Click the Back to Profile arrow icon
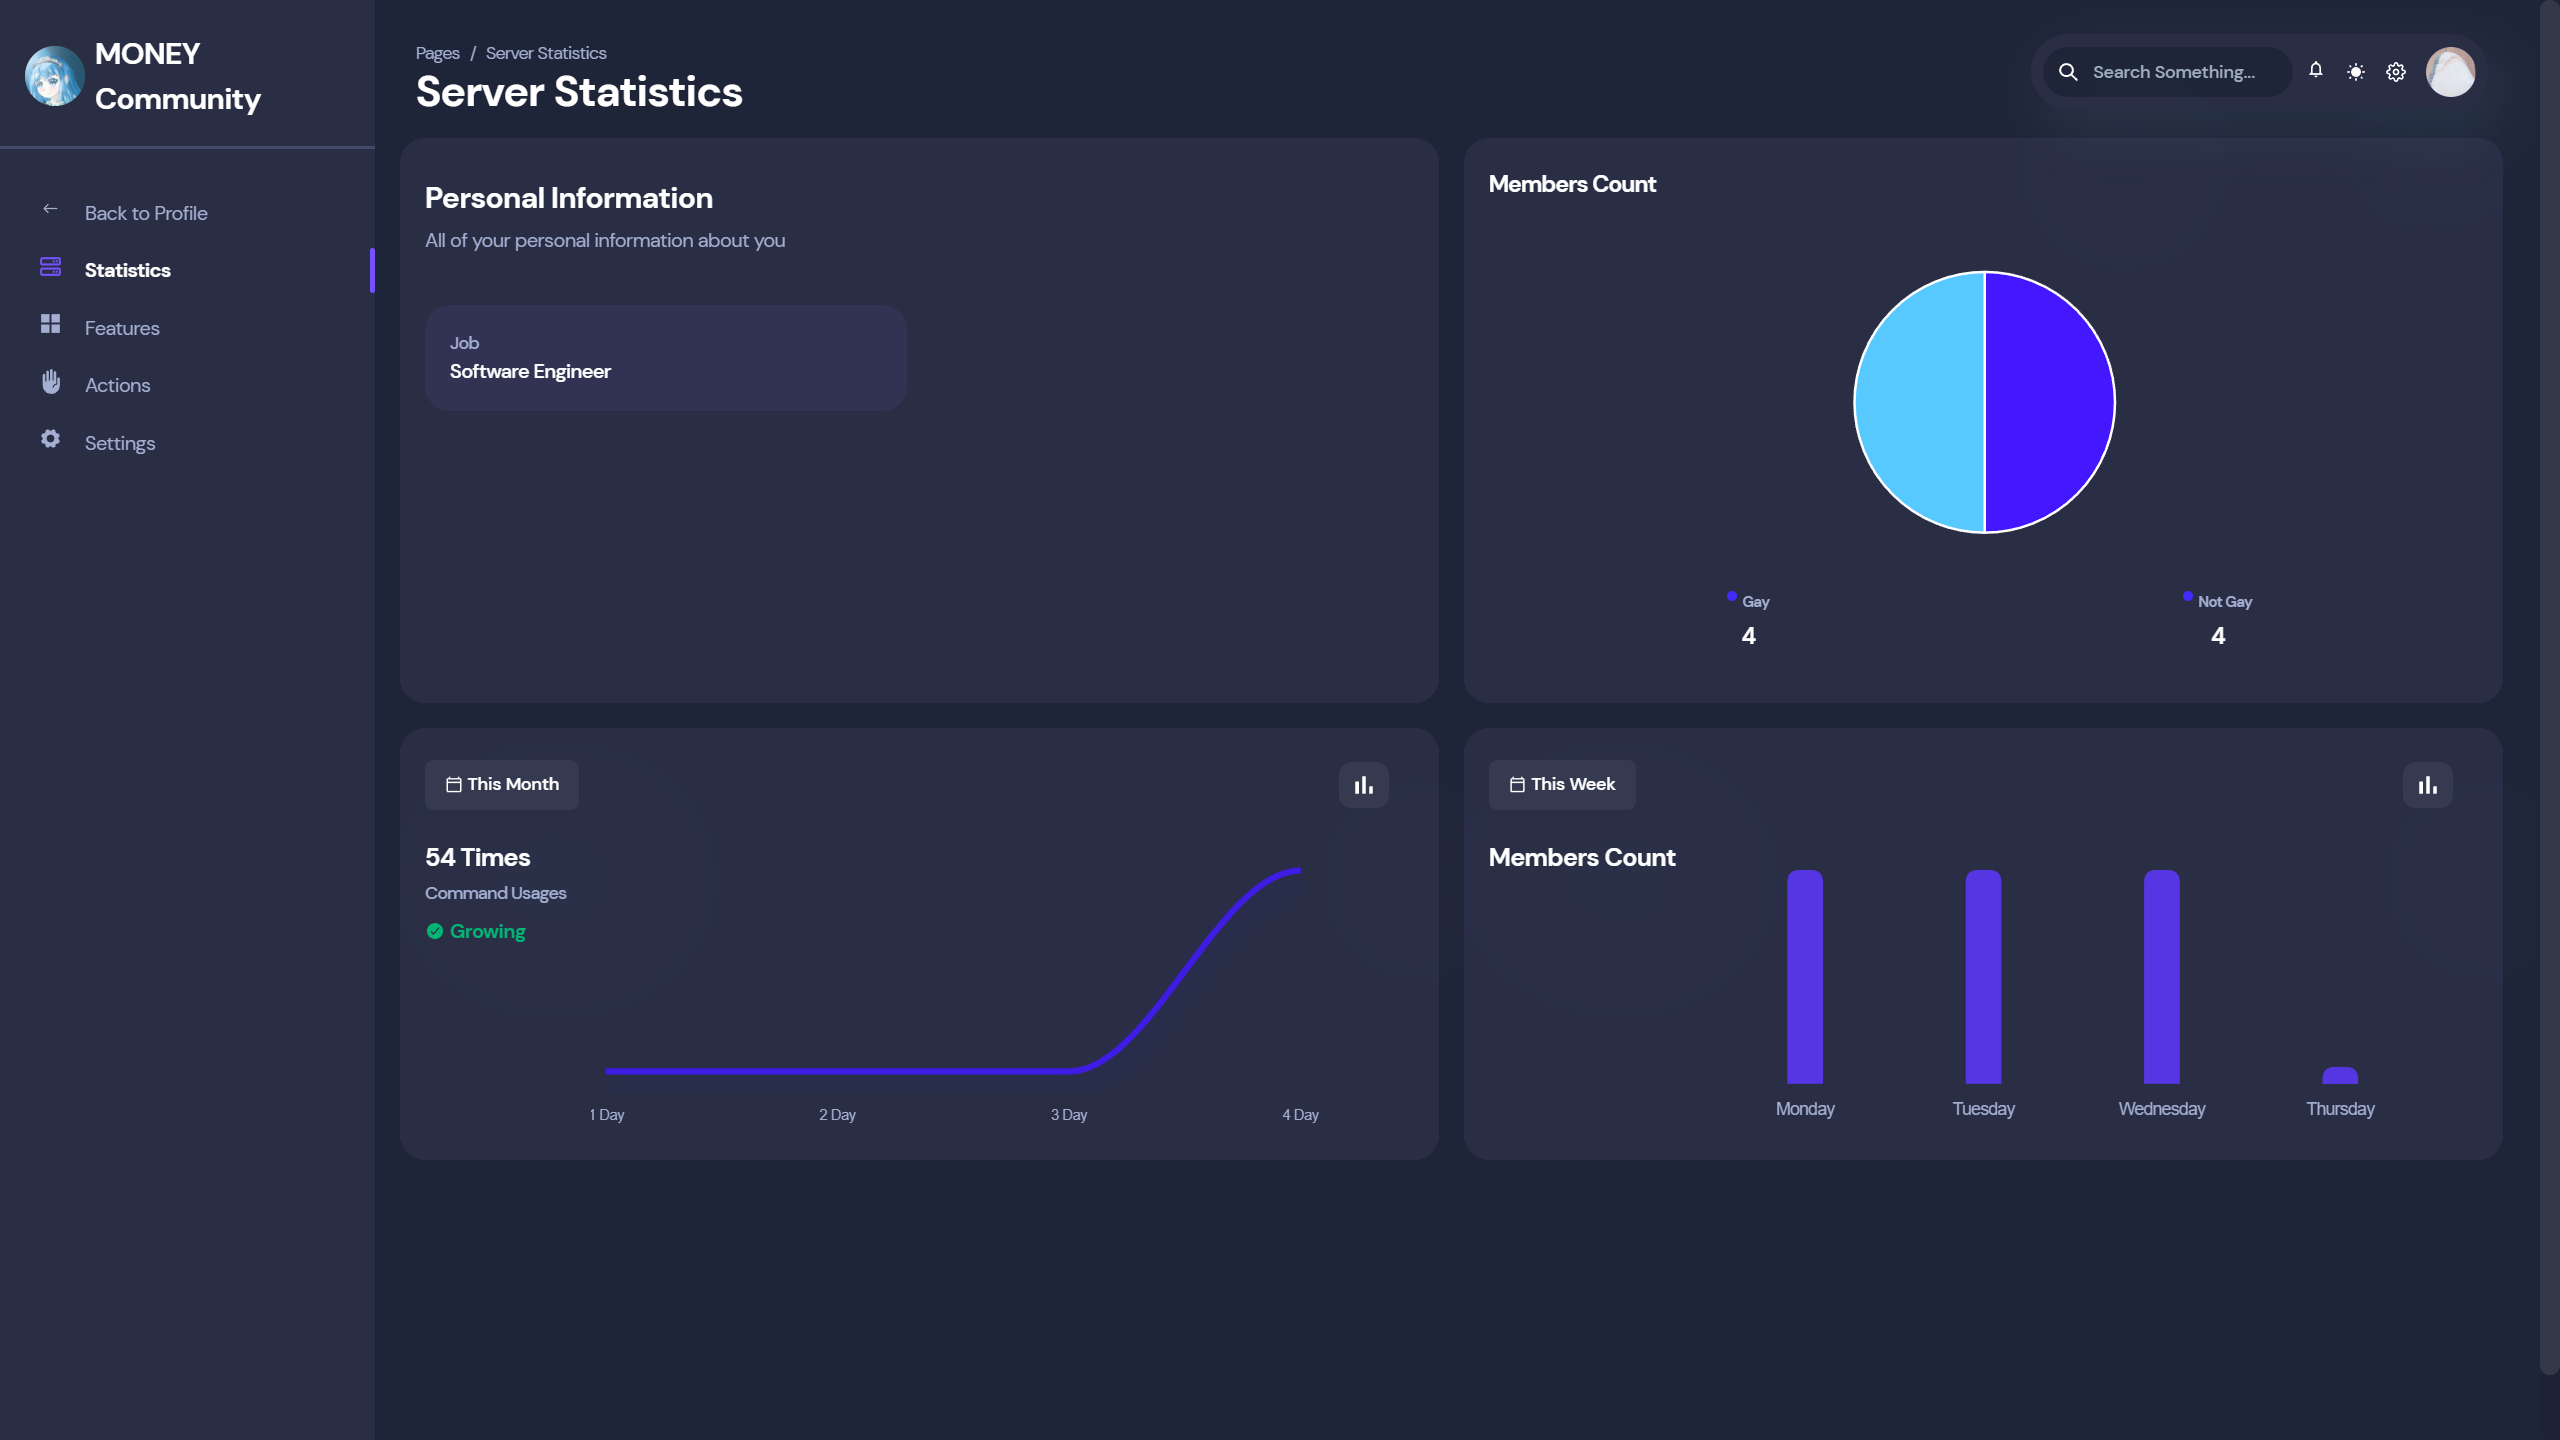2560x1440 pixels. tap(50, 209)
